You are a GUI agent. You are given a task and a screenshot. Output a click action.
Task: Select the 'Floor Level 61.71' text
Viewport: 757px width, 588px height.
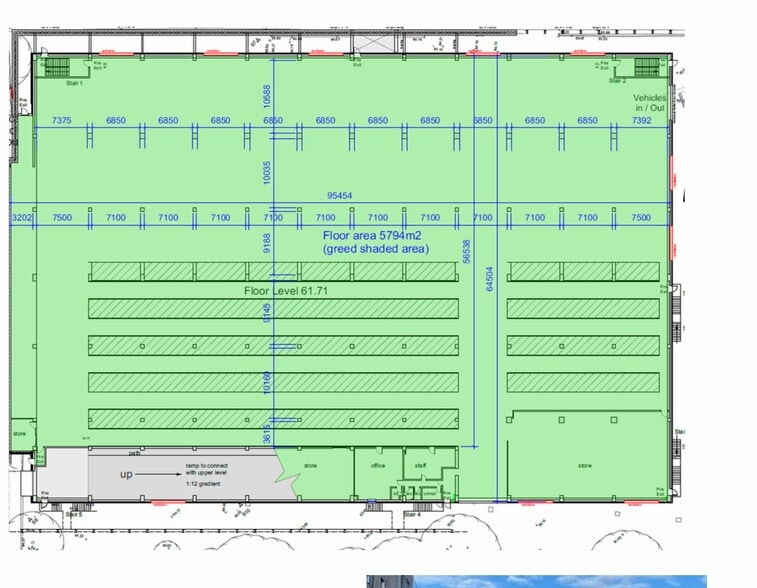point(287,291)
